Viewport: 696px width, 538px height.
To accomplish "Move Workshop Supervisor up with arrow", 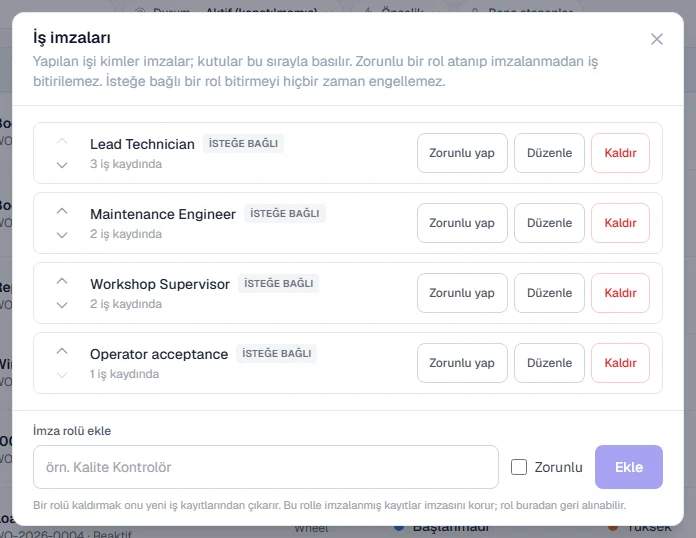I will [62, 281].
